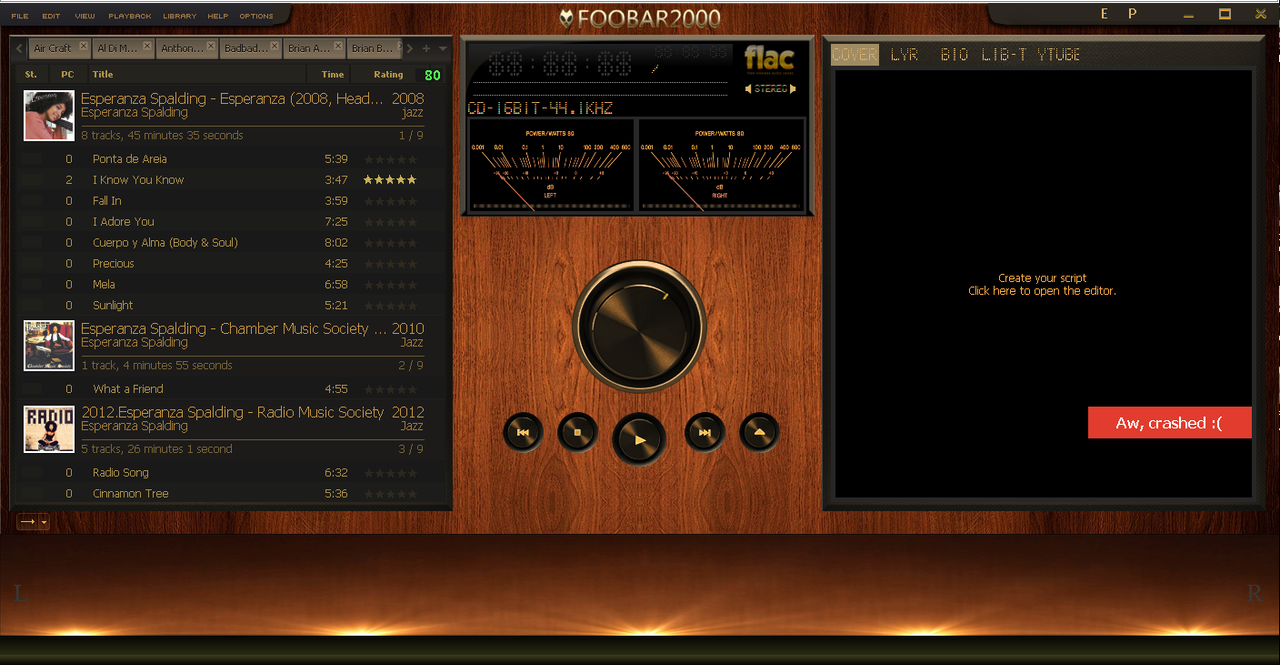This screenshot has width=1280, height=665.
Task: Click the P button in title bar
Action: [x=1133, y=14]
